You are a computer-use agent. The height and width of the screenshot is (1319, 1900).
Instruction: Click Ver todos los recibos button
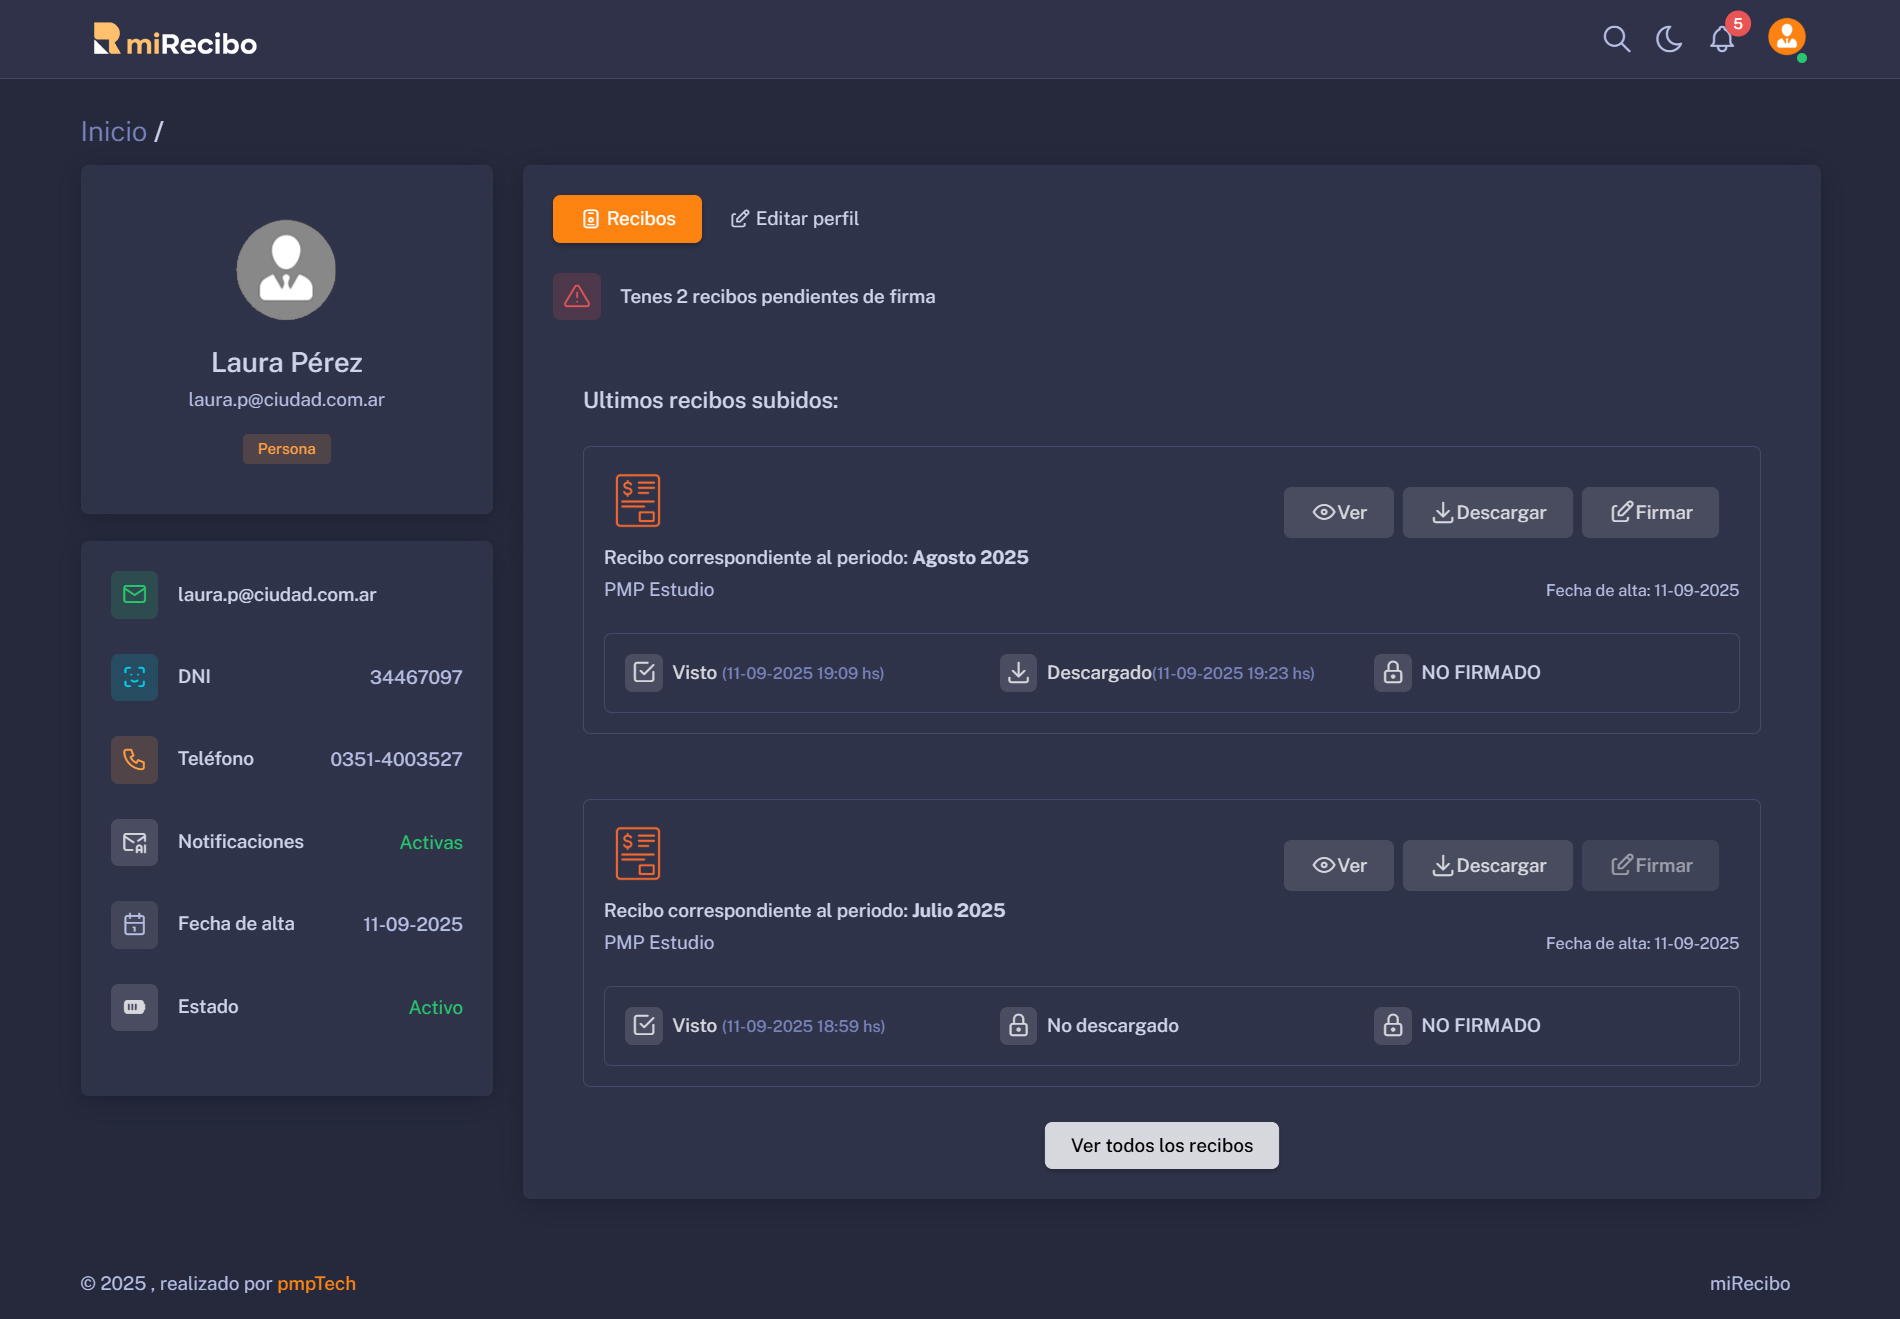1161,1146
